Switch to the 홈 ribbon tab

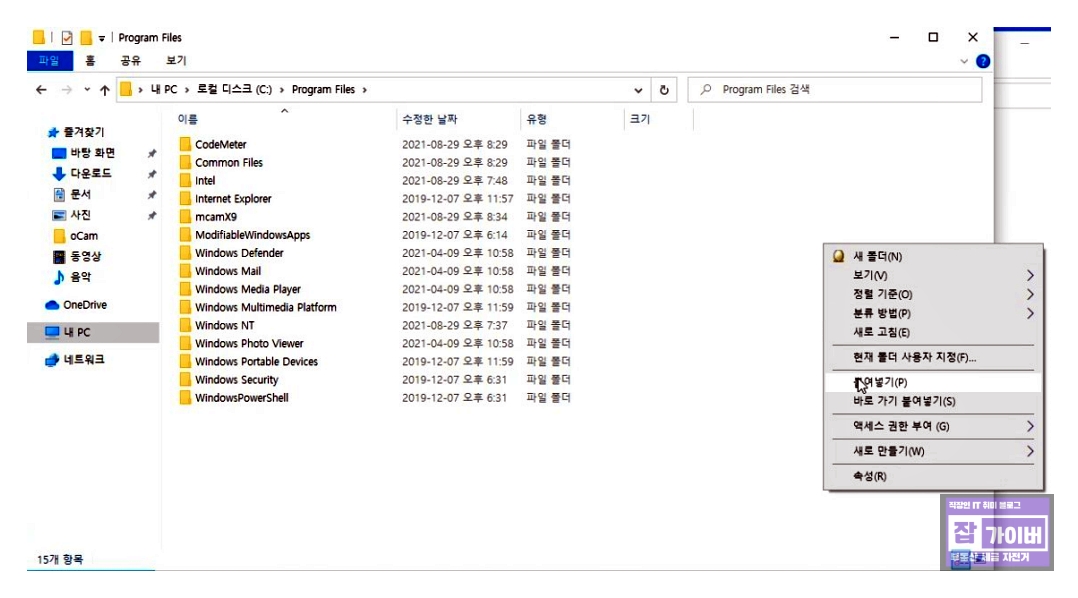pyautogui.click(x=90, y=60)
